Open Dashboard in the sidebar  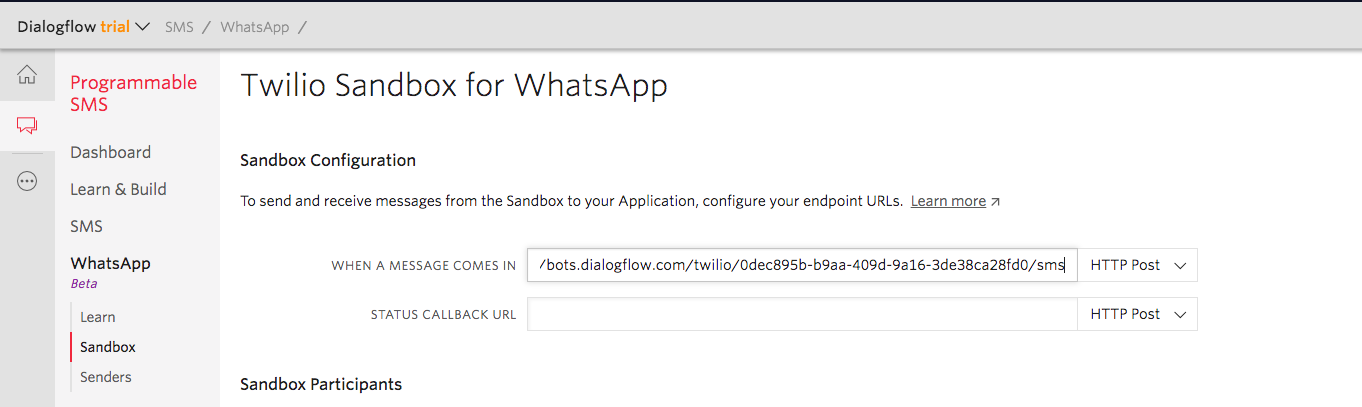(x=110, y=152)
